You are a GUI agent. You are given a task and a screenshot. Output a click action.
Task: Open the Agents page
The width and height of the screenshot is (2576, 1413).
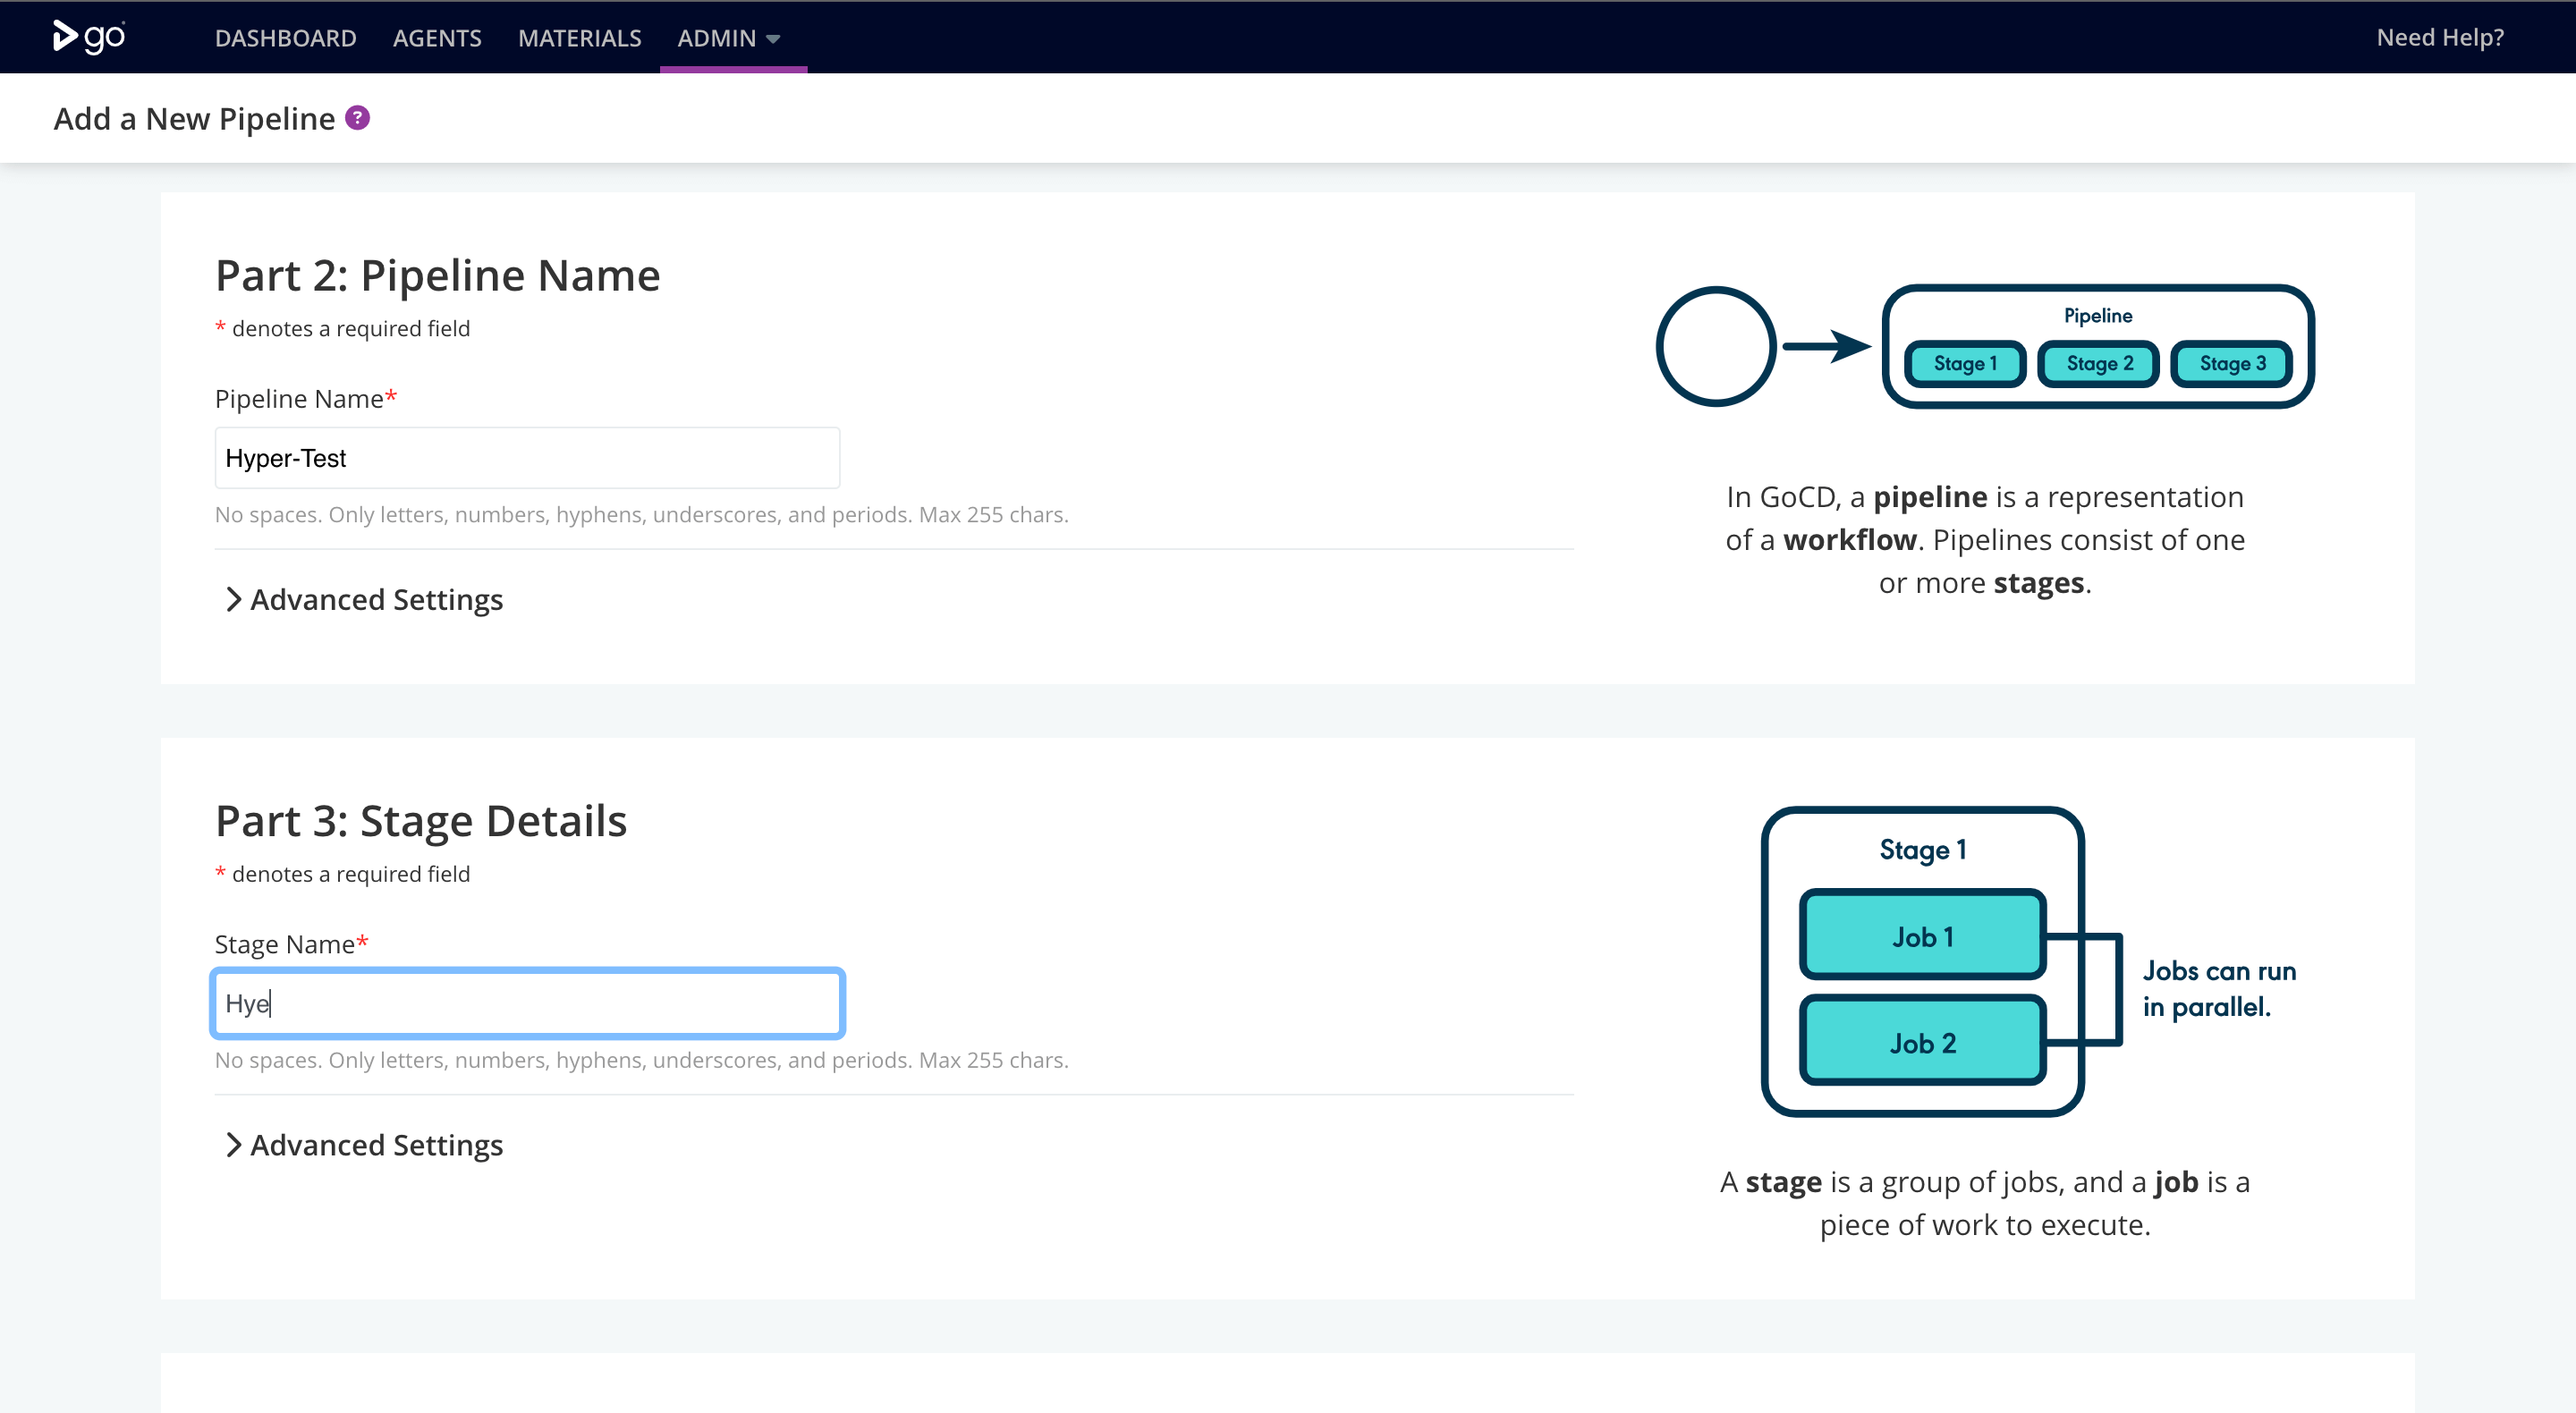(x=437, y=38)
